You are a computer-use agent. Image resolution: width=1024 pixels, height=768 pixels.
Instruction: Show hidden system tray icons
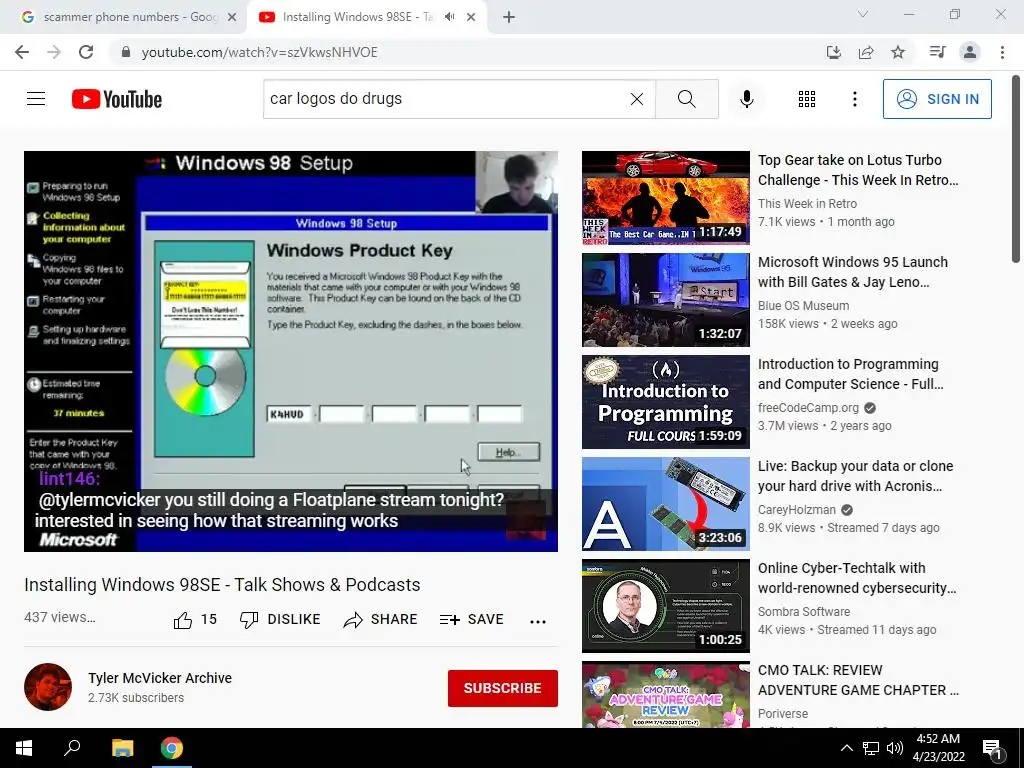(x=846, y=748)
